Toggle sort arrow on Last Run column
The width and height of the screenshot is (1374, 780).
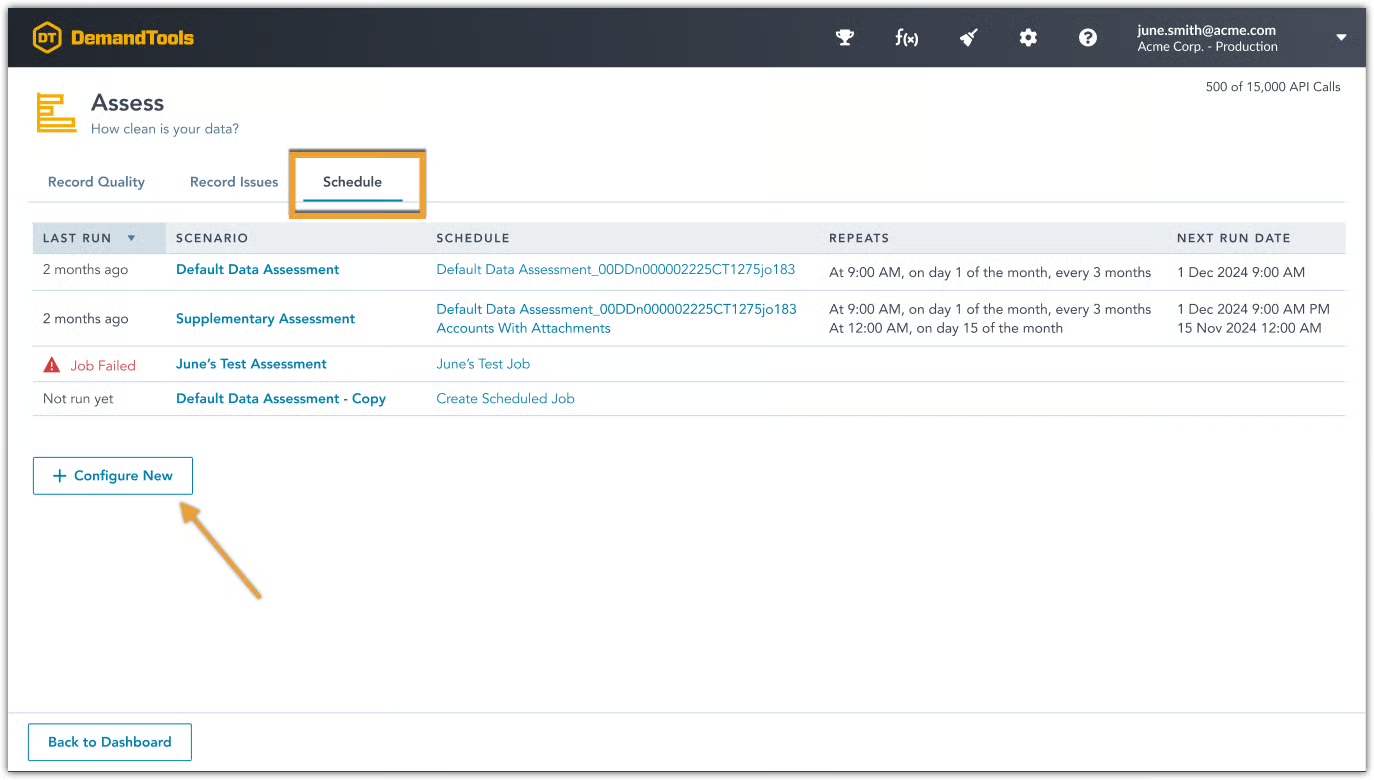click(131, 238)
